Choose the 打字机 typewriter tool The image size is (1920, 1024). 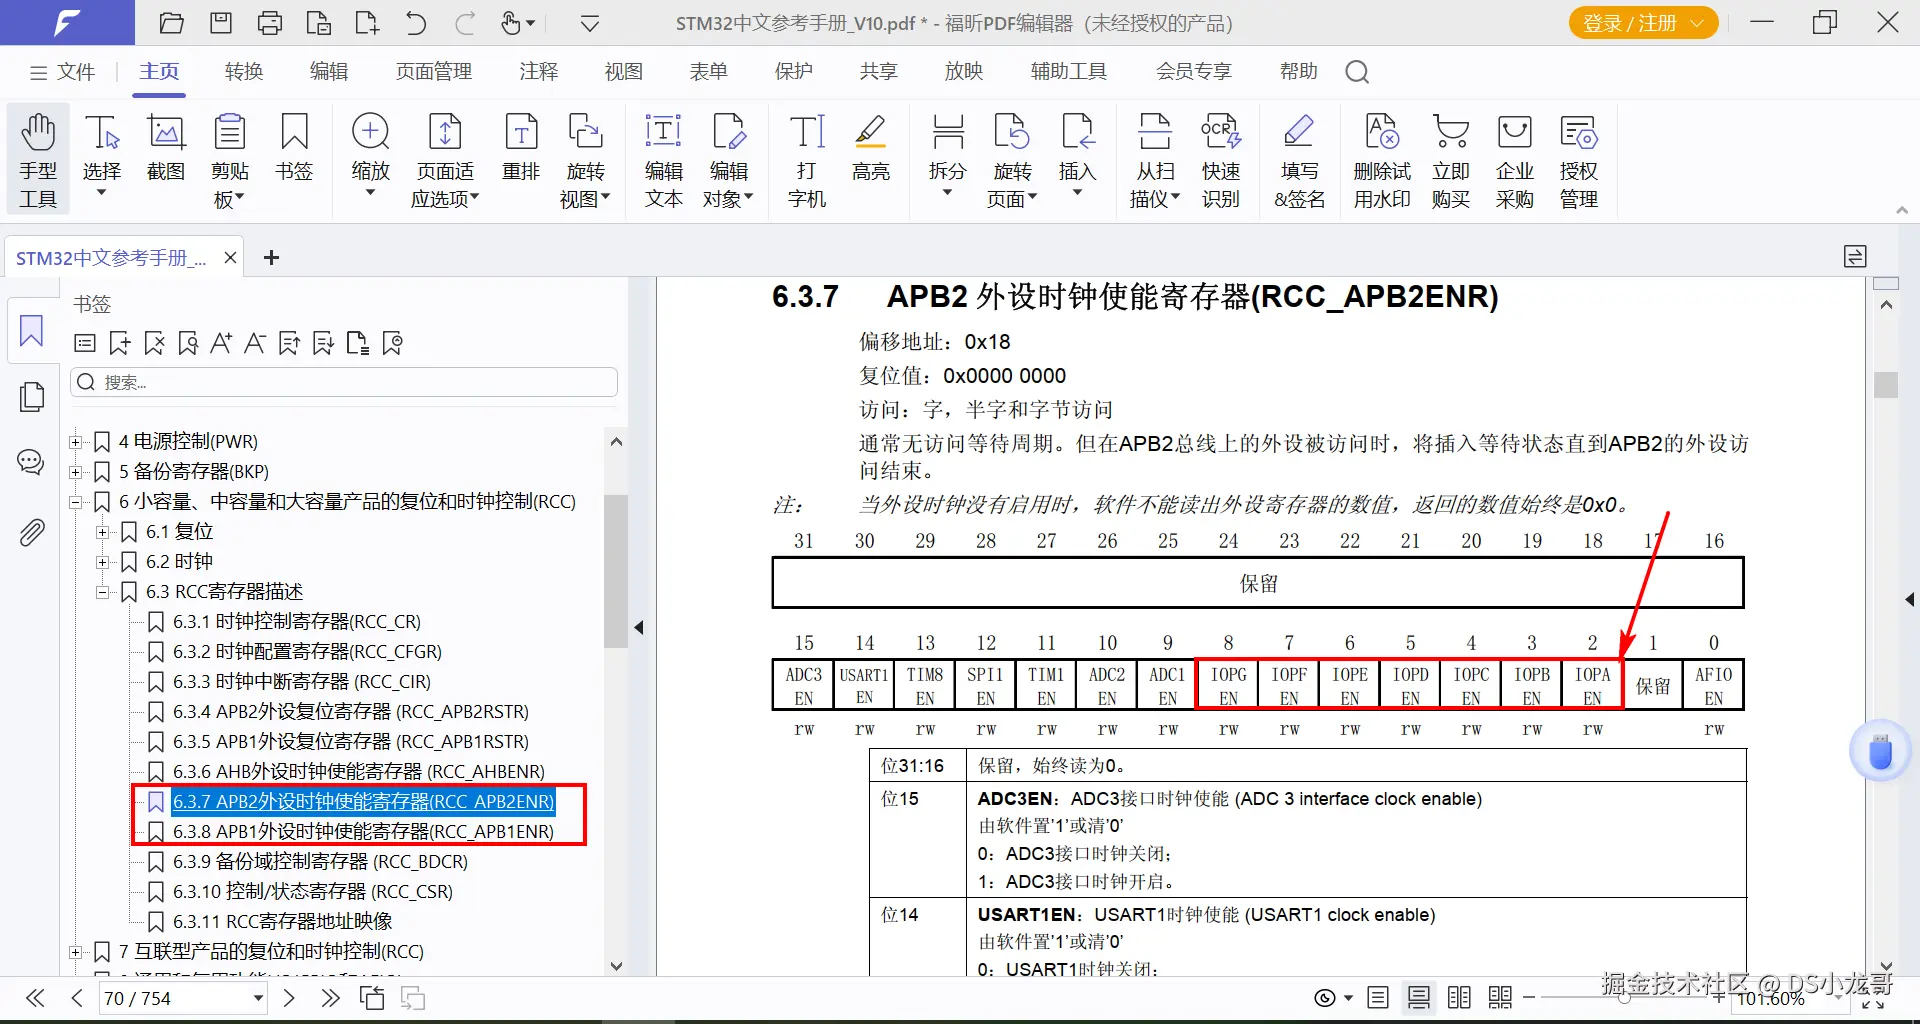(807, 160)
